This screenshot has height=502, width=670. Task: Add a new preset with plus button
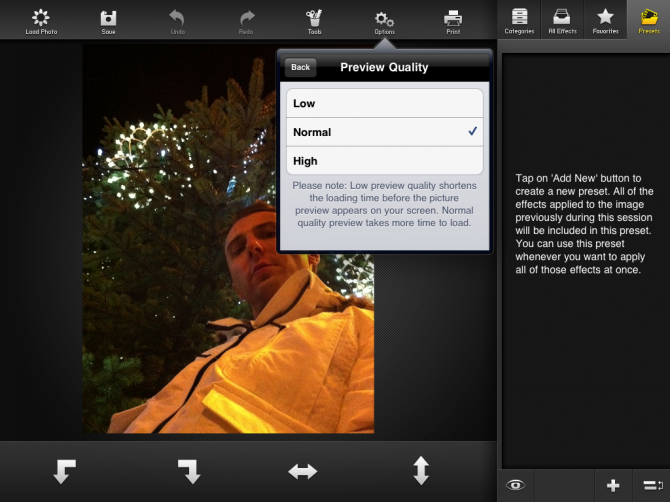[x=613, y=485]
